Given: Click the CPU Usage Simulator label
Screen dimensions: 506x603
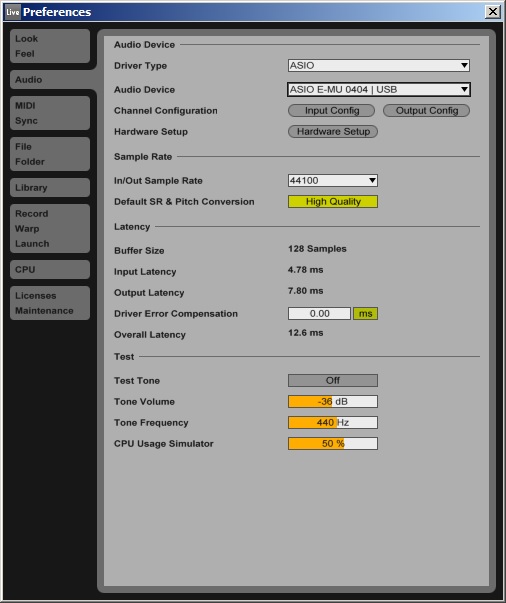Looking at the screenshot, I should (x=163, y=444).
